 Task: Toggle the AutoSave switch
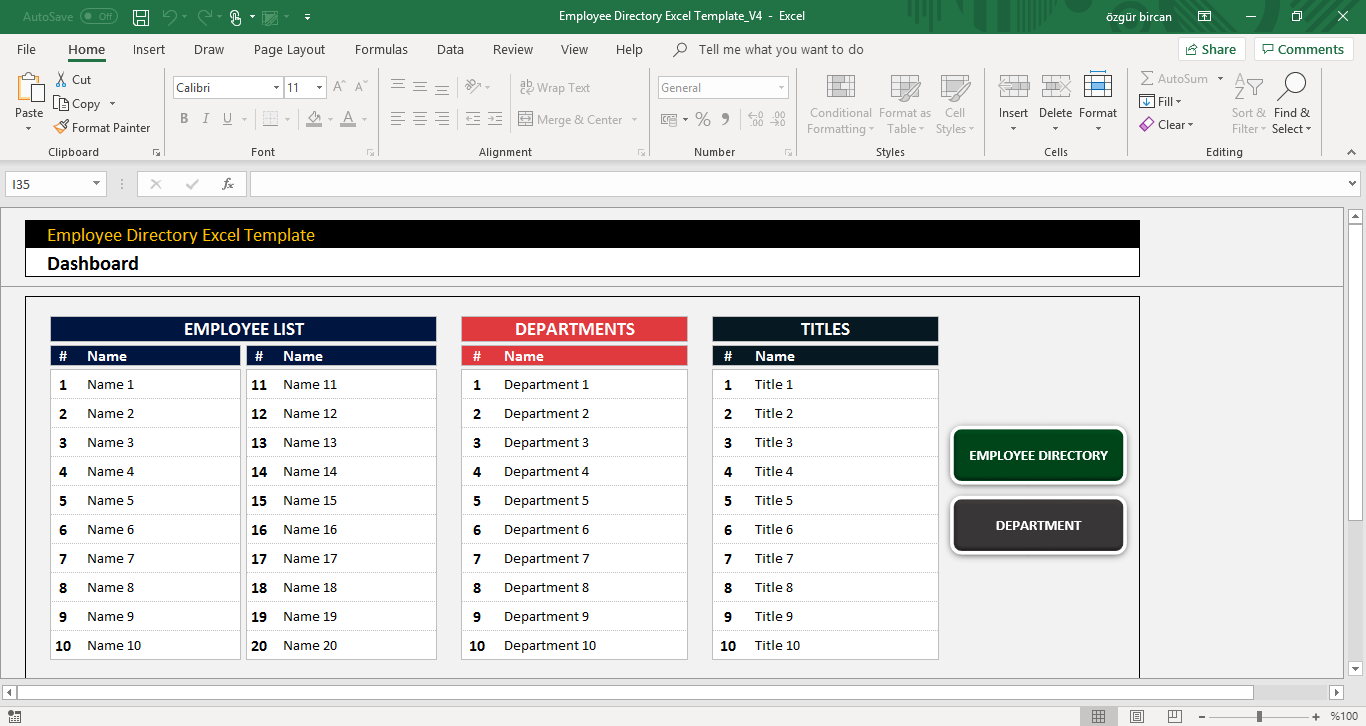coord(99,17)
